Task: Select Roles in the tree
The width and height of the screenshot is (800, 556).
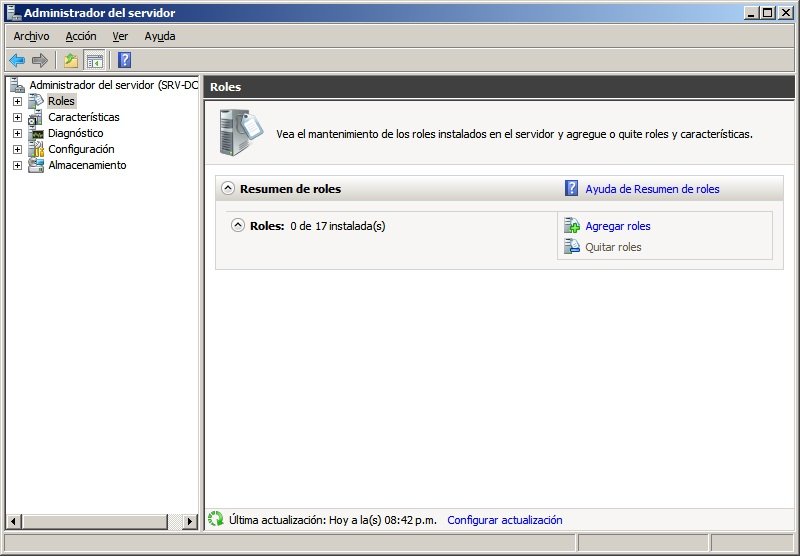Action: (61, 101)
